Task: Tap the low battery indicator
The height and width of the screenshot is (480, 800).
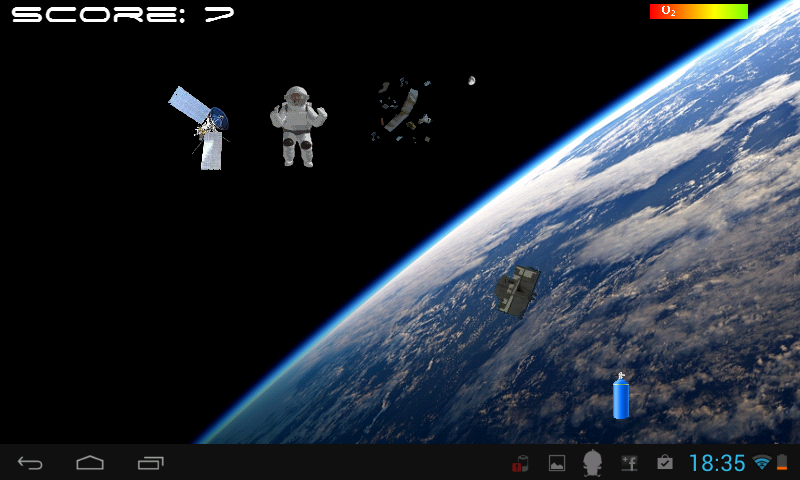Action: click(782, 463)
